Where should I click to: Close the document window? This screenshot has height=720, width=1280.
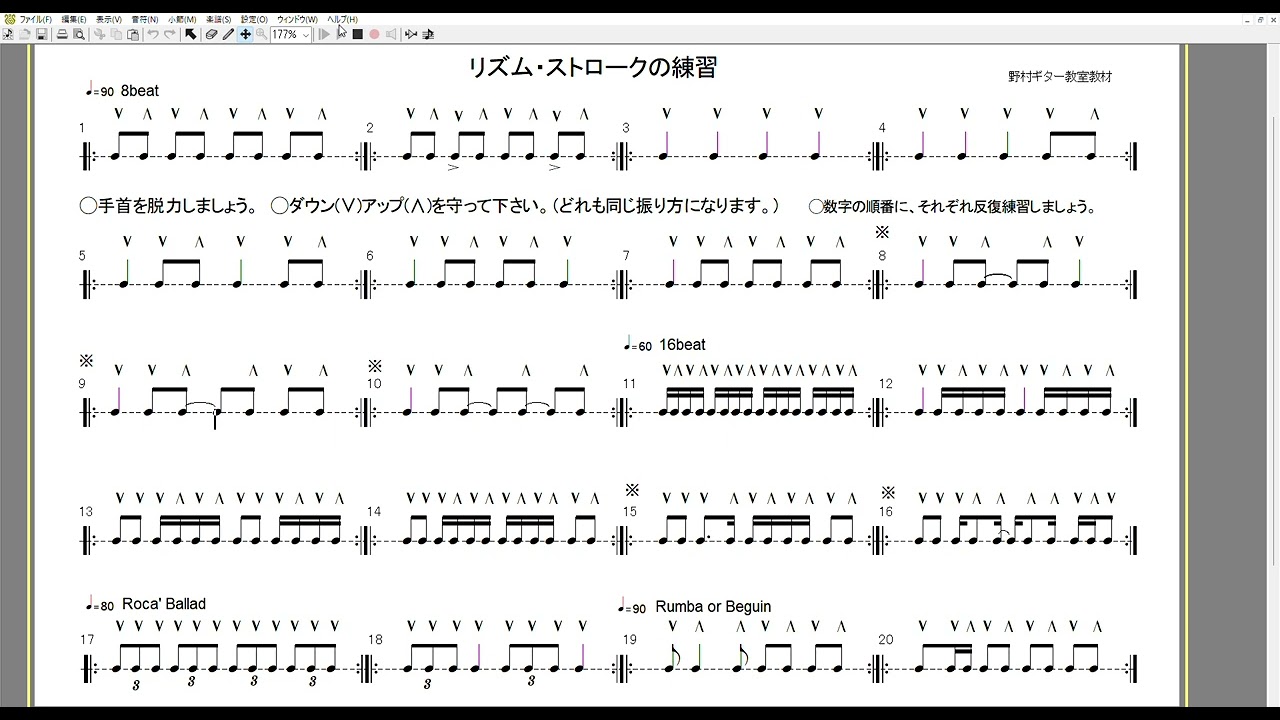(1271, 19)
